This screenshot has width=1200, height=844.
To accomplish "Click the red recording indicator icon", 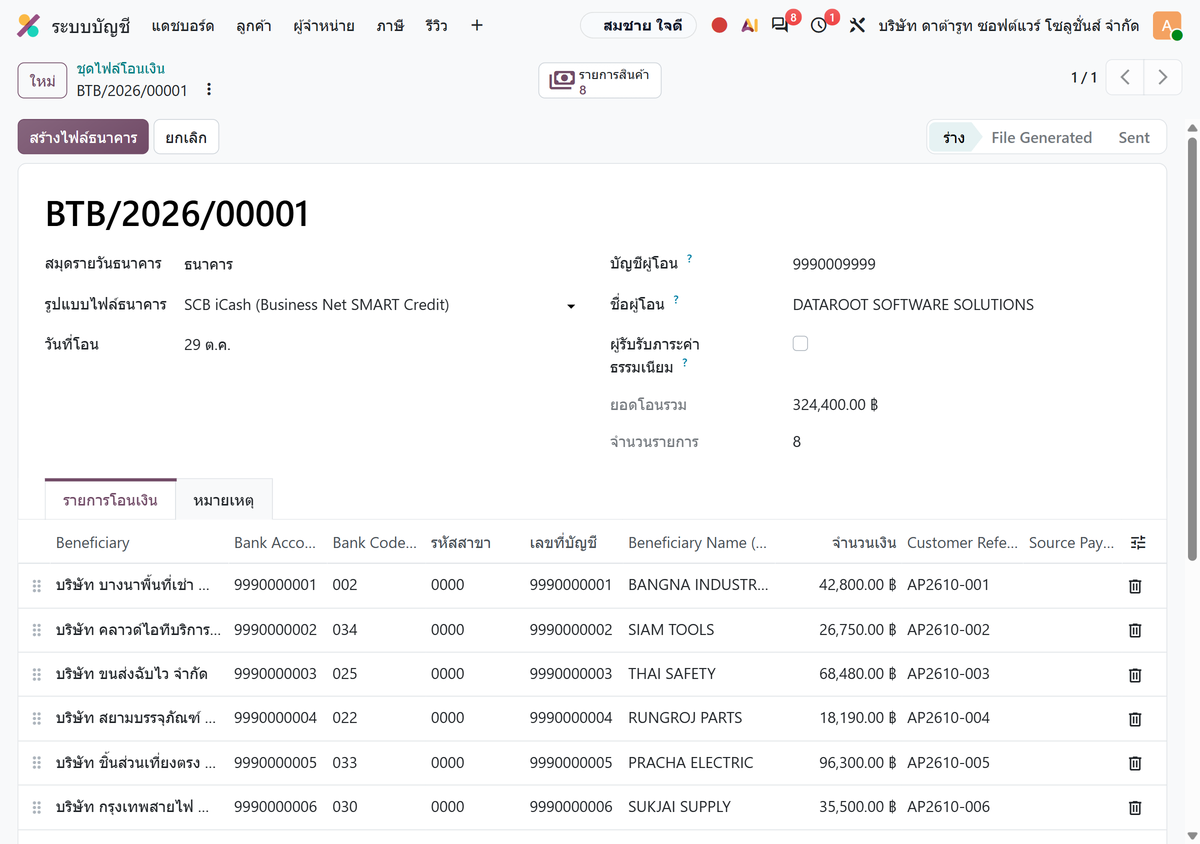I will click(x=719, y=25).
